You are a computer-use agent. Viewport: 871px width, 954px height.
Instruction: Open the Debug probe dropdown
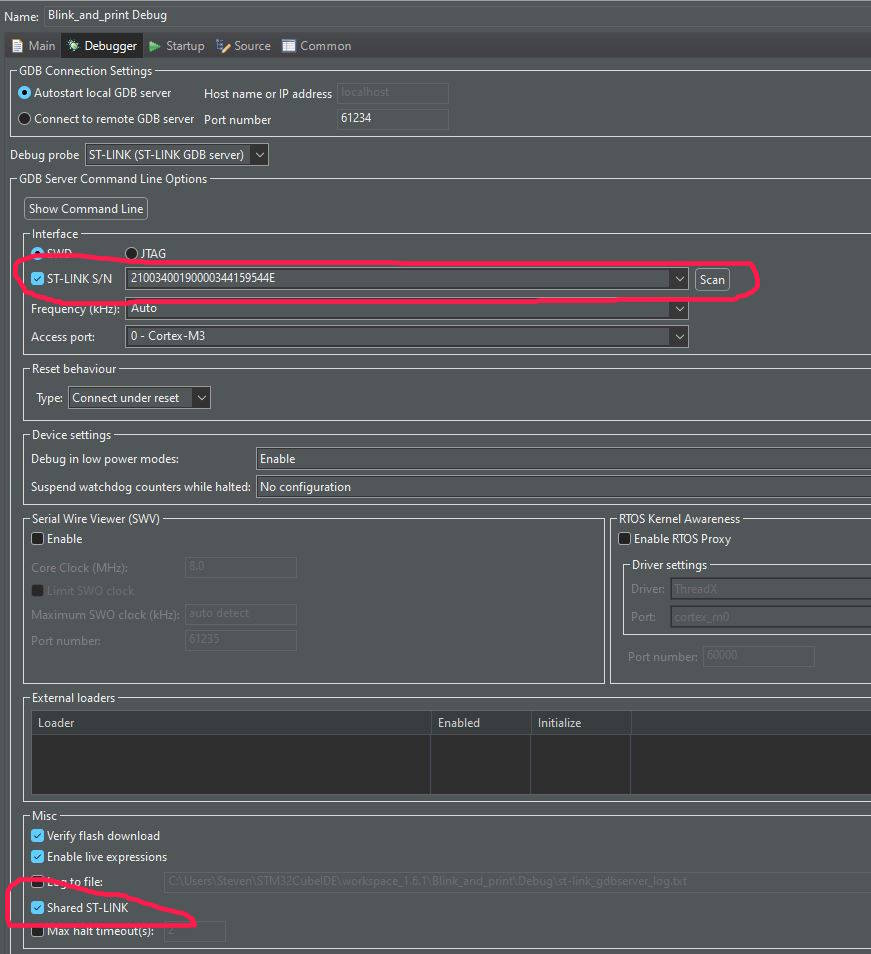259,154
